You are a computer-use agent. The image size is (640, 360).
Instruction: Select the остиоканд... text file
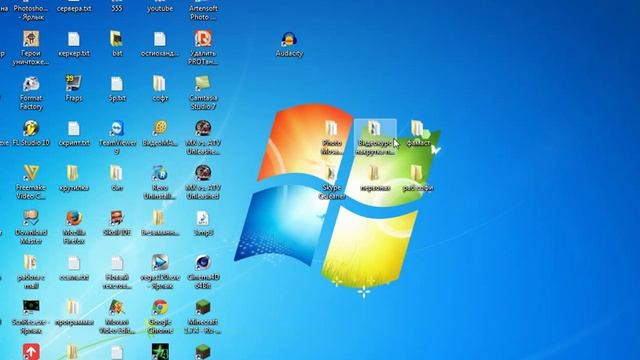click(160, 39)
